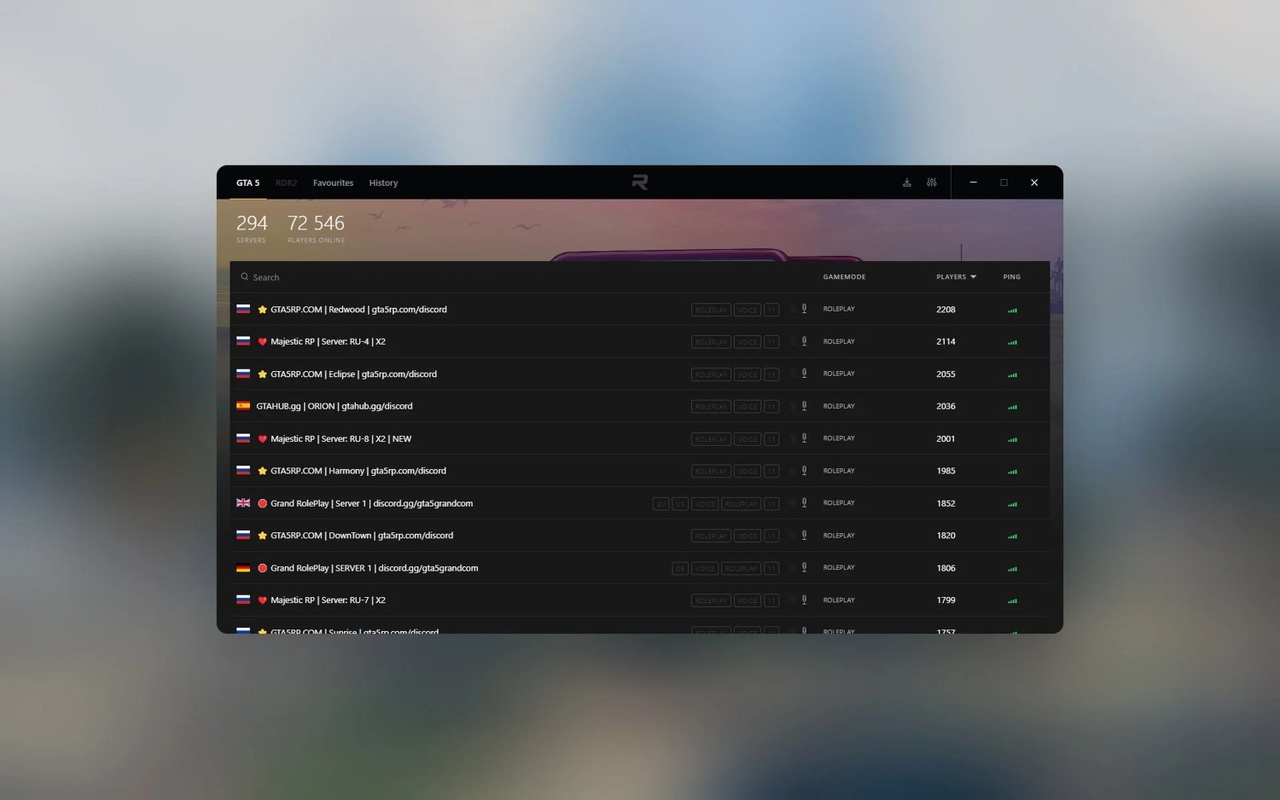
Task: Select server GTA5RP.COM | Redwood
Action: pos(640,309)
